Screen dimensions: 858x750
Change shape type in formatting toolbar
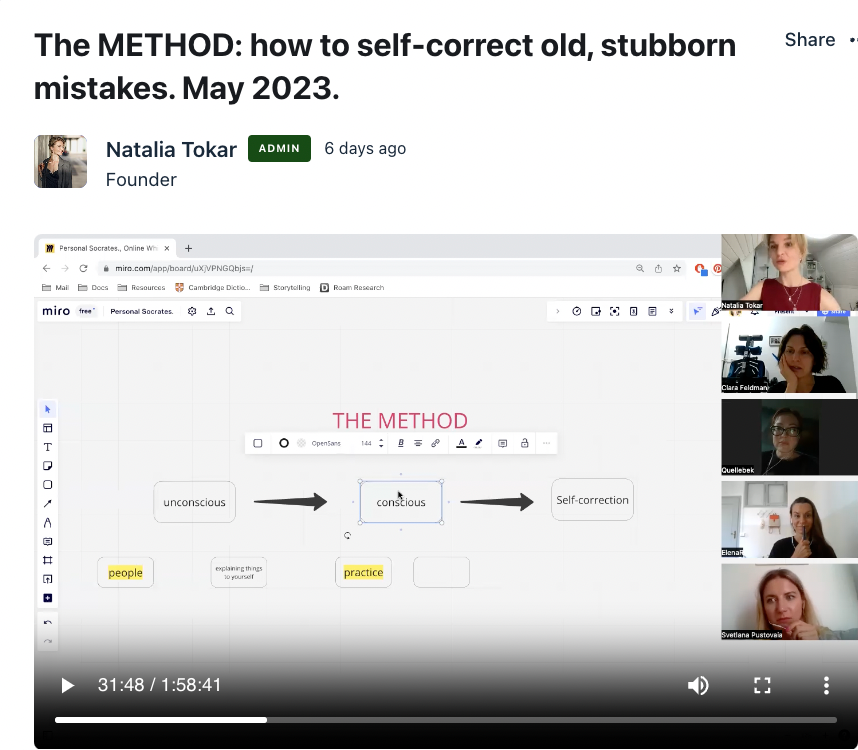point(258,443)
